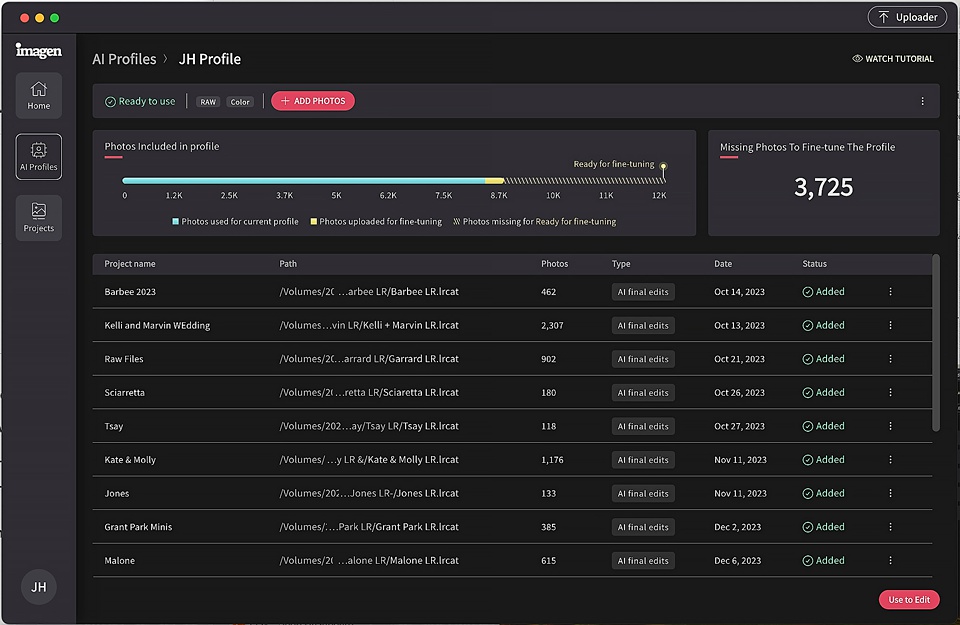The image size is (960, 625).
Task: Open Projects from the sidebar
Action: tap(39, 218)
